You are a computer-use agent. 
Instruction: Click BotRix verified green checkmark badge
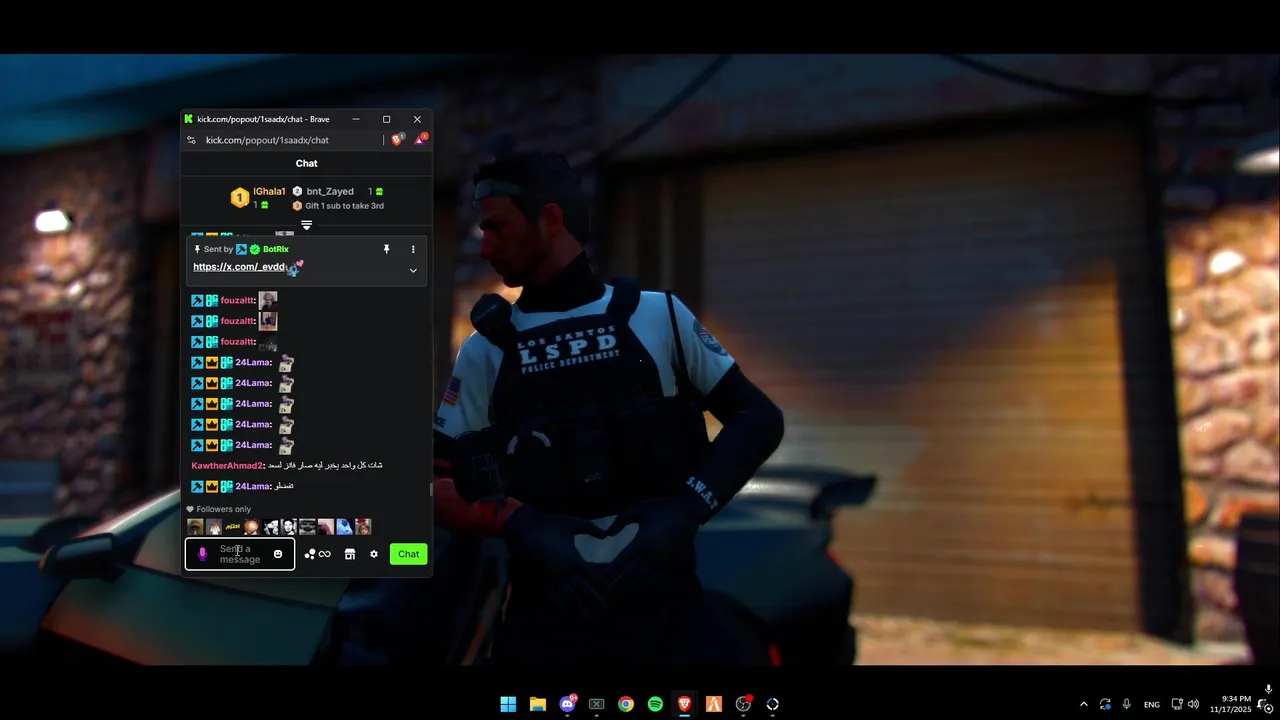[x=255, y=249]
